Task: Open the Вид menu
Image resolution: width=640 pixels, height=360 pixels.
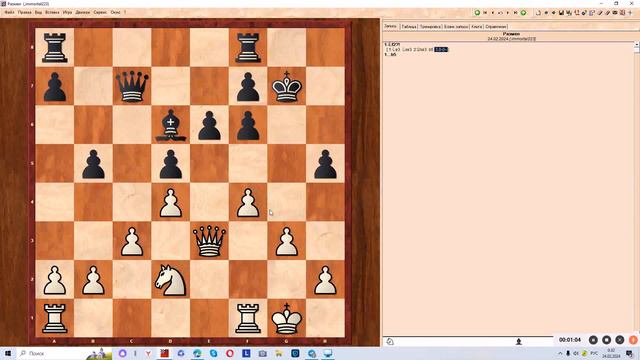Action: [x=38, y=12]
